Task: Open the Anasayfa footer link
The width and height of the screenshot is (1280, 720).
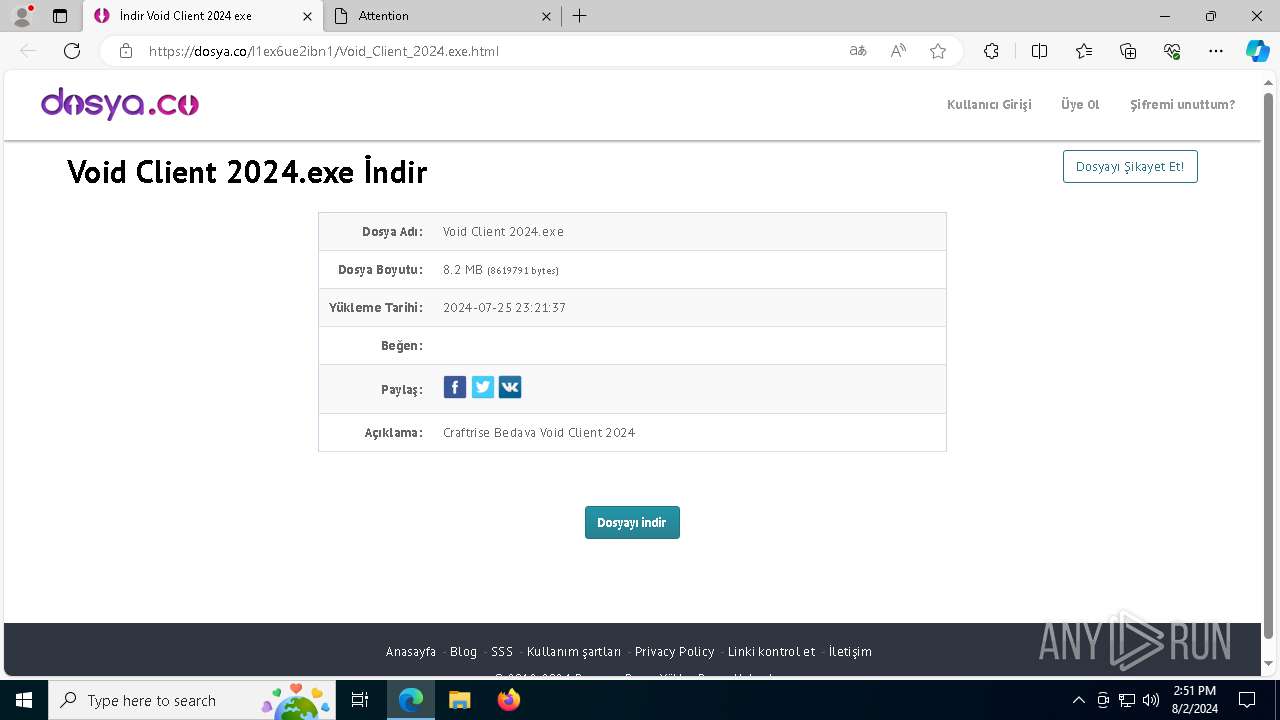Action: [411, 651]
